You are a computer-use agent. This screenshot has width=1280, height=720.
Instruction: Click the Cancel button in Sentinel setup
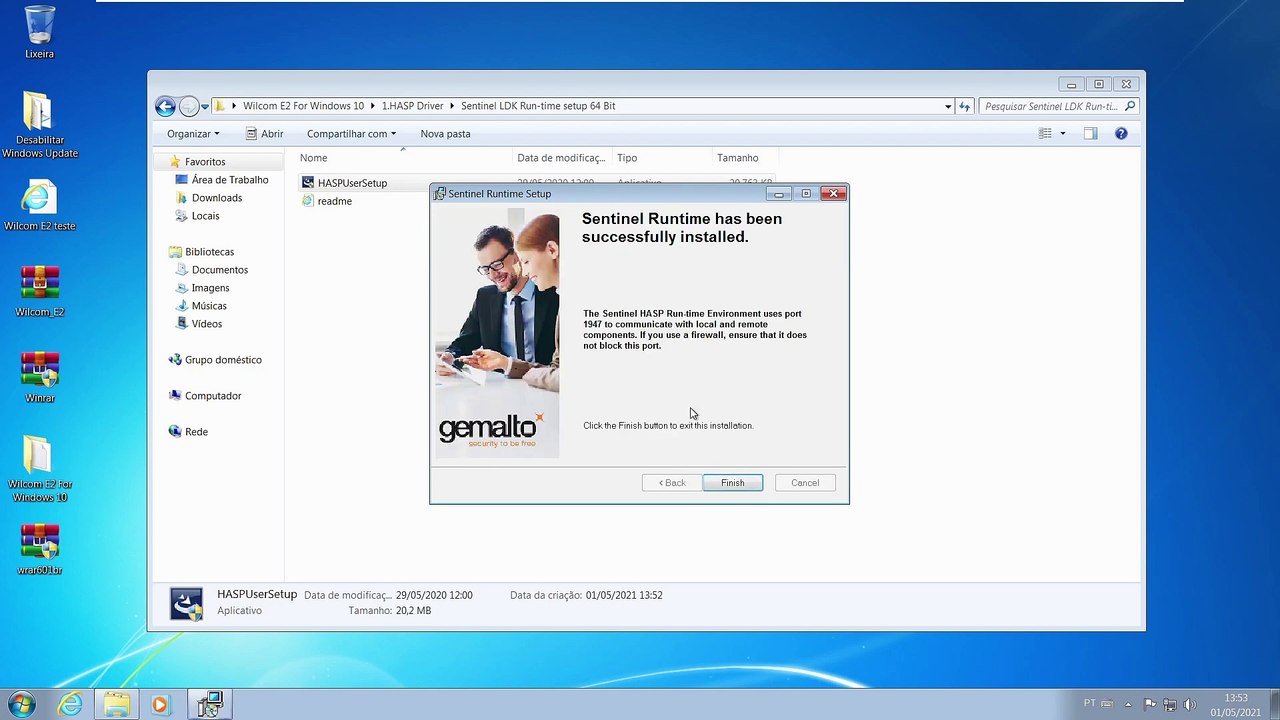pos(805,483)
